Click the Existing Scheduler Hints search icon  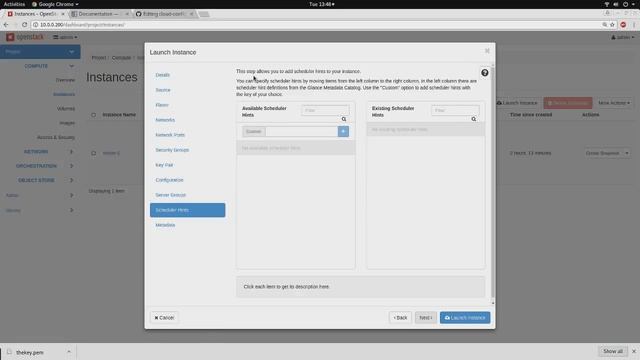coord(473,119)
